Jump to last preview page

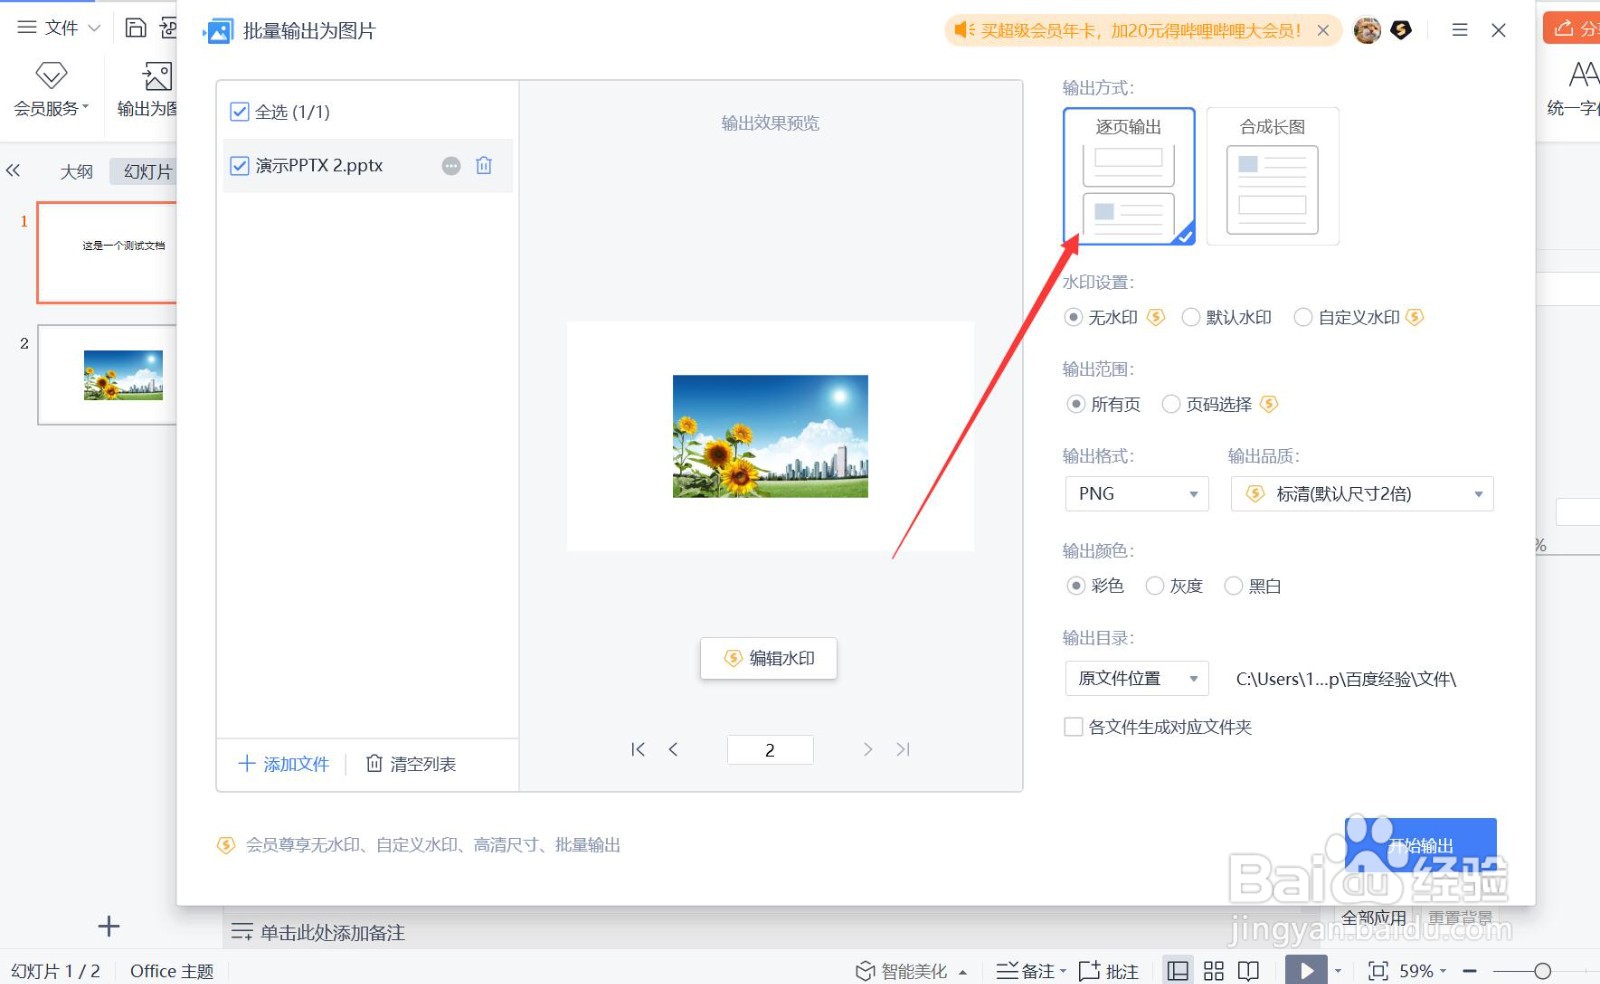pos(903,750)
